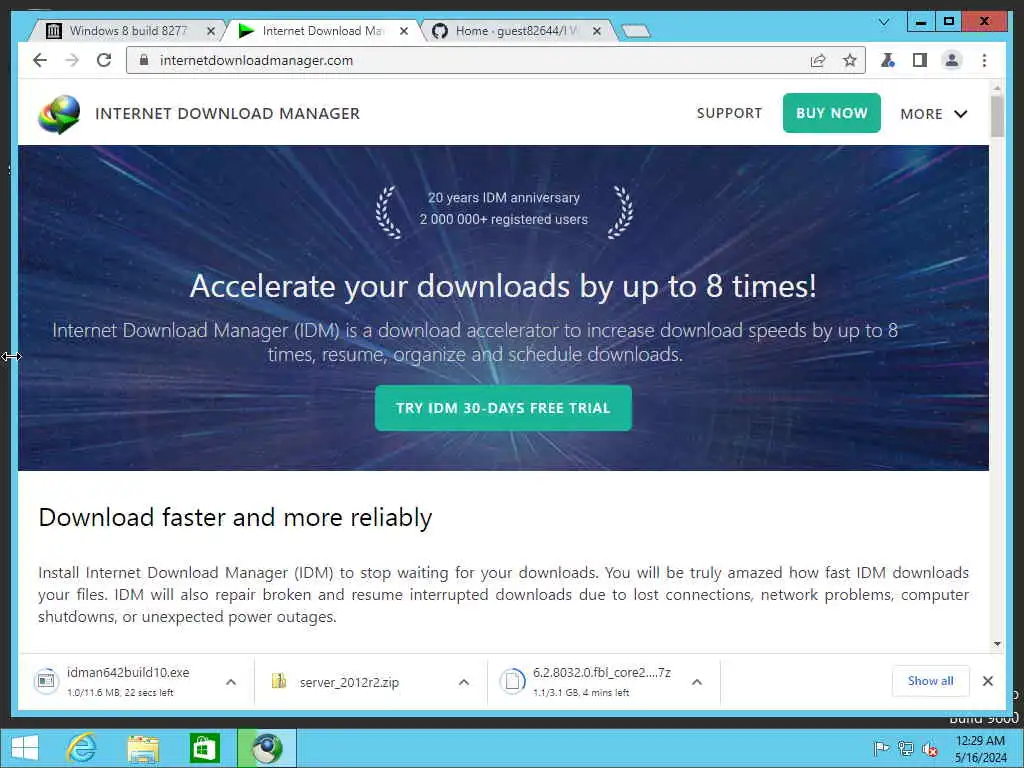
Task: Open a new browser tab
Action: [635, 30]
